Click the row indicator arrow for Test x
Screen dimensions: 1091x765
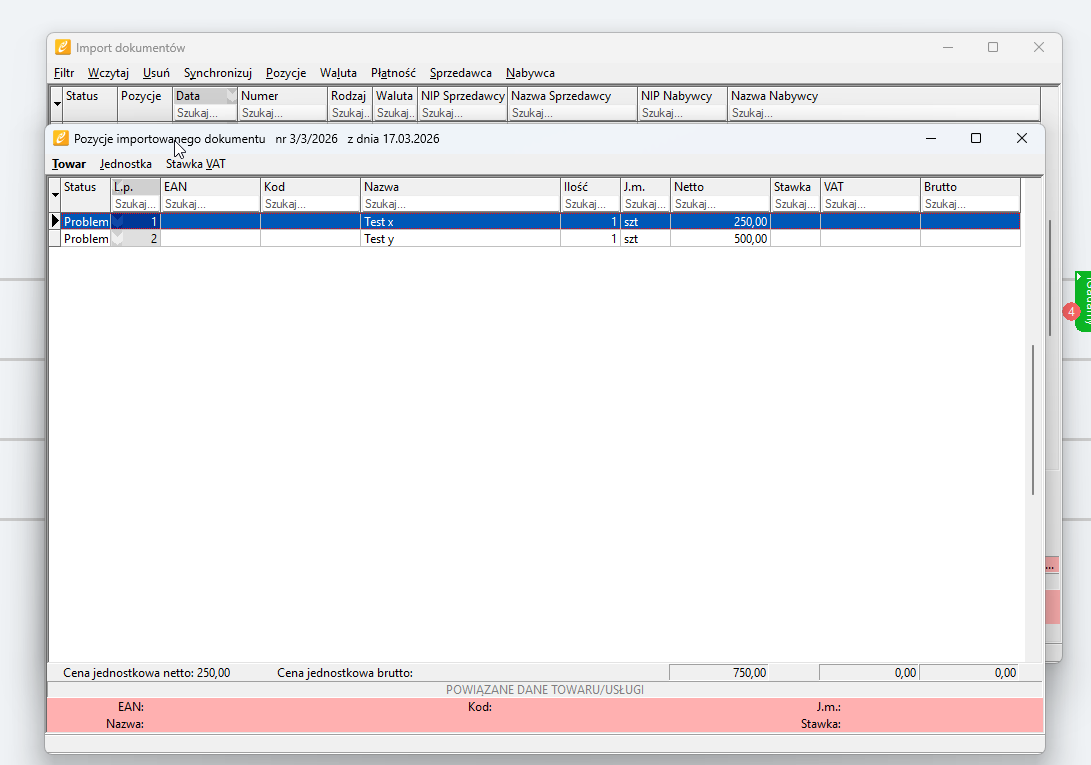click(x=55, y=221)
